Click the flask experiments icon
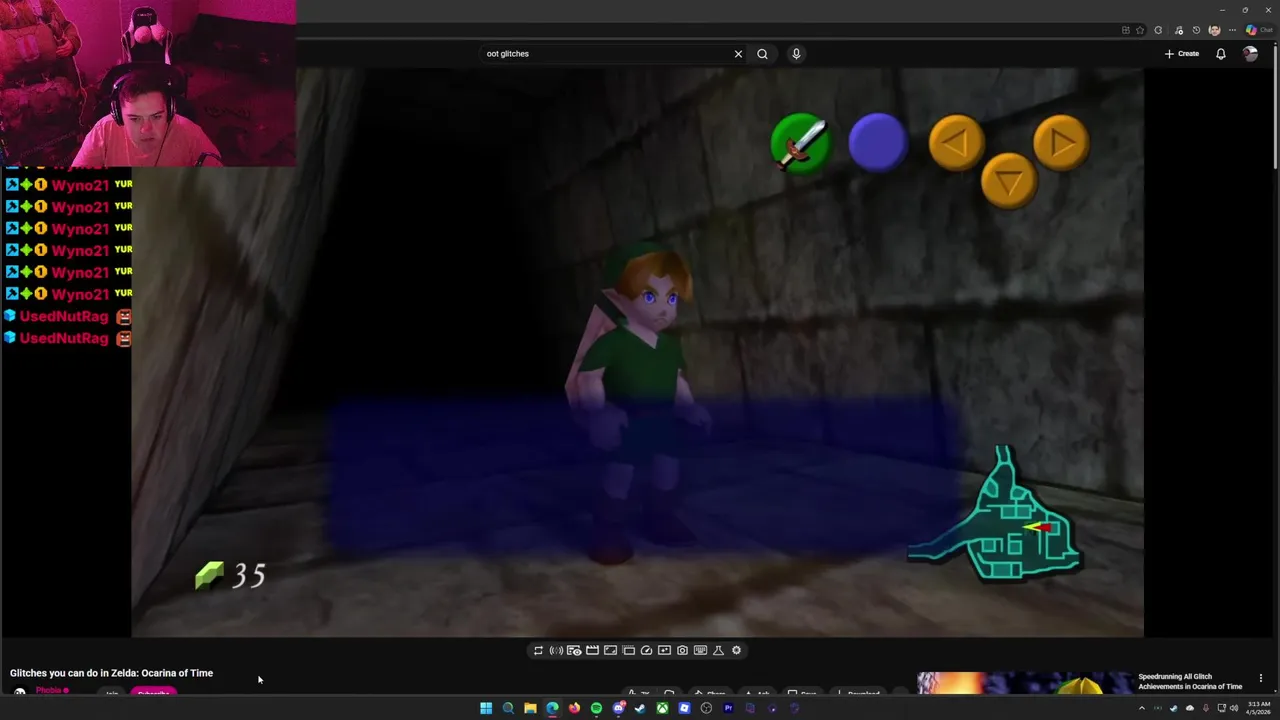1280x720 pixels. (x=718, y=650)
